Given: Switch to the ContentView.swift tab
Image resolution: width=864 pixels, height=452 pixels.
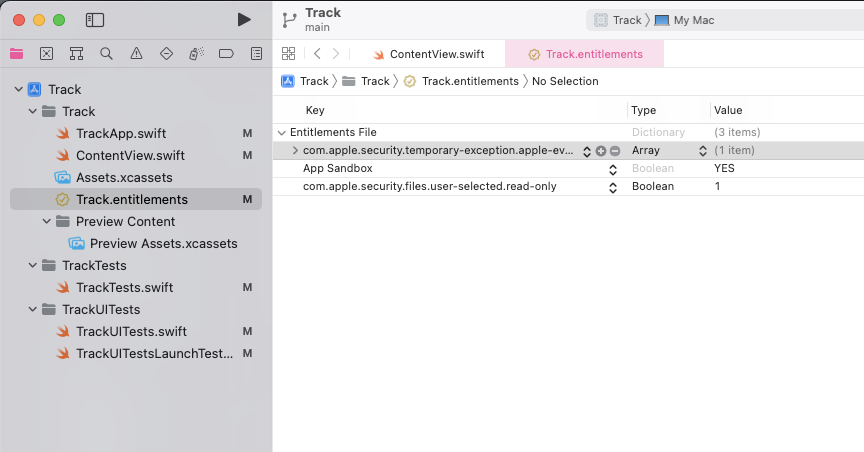Looking at the screenshot, I should 436,54.
